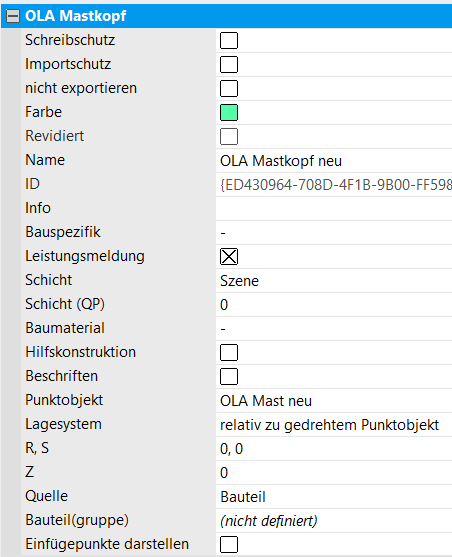This screenshot has height=557, width=452.
Task: Click the empty Info field
Action: [x=334, y=209]
